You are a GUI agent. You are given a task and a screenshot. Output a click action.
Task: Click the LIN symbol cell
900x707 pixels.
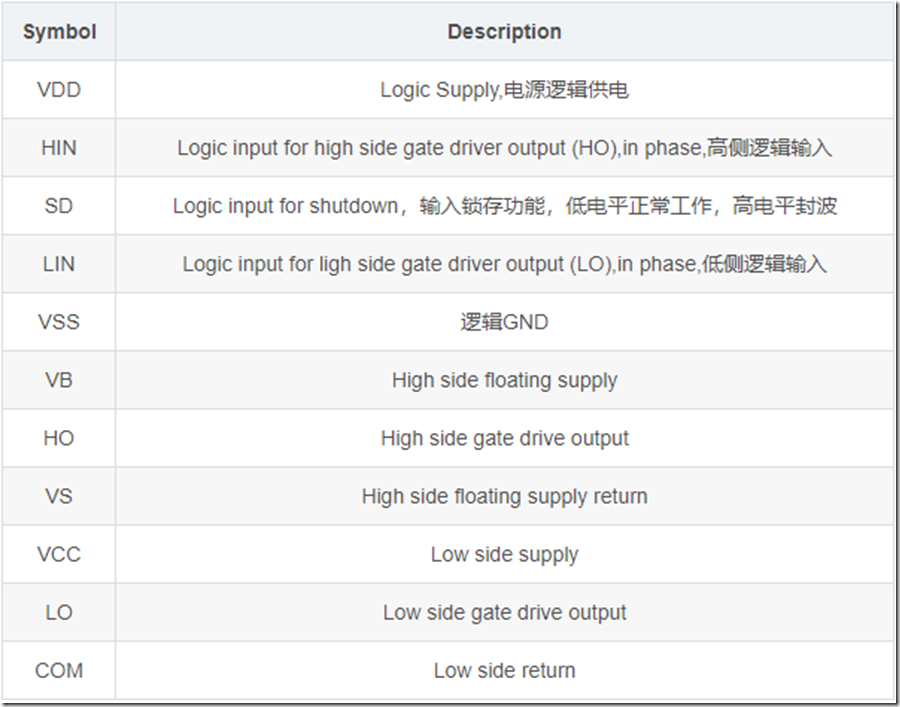(x=59, y=264)
